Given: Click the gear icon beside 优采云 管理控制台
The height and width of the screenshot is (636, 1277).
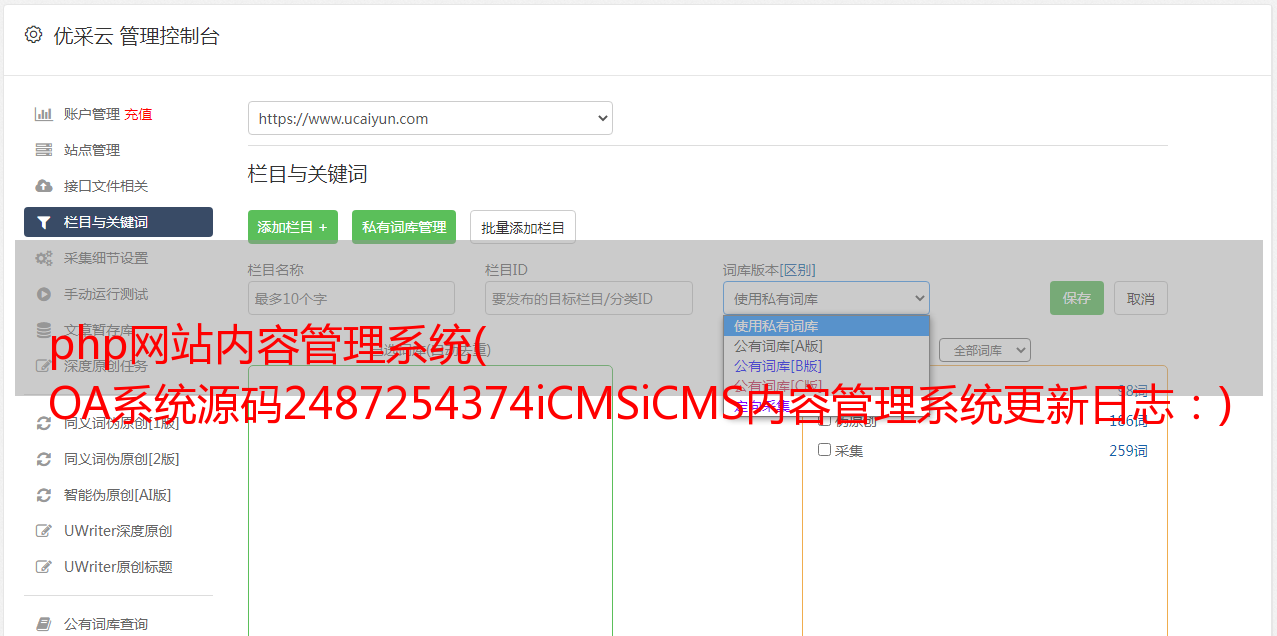Looking at the screenshot, I should coord(33,35).
